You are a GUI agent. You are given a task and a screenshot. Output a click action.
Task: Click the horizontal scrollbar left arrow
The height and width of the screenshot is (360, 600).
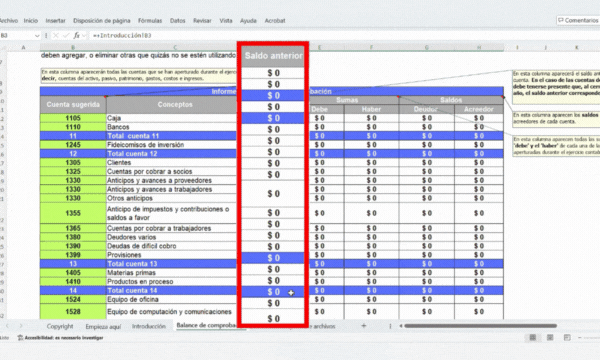coord(401,326)
